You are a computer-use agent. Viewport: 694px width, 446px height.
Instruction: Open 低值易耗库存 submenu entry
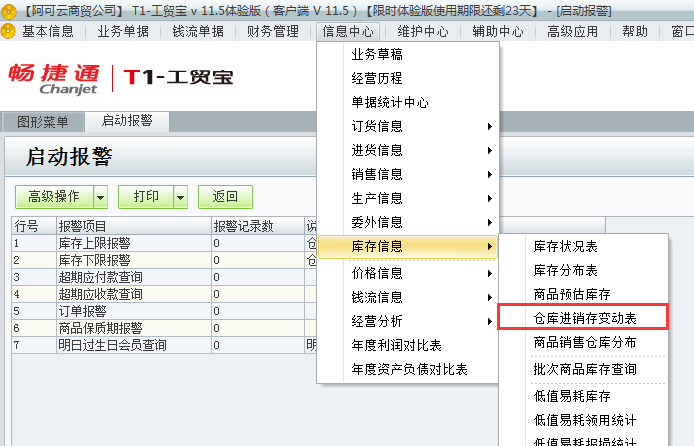tap(583, 396)
